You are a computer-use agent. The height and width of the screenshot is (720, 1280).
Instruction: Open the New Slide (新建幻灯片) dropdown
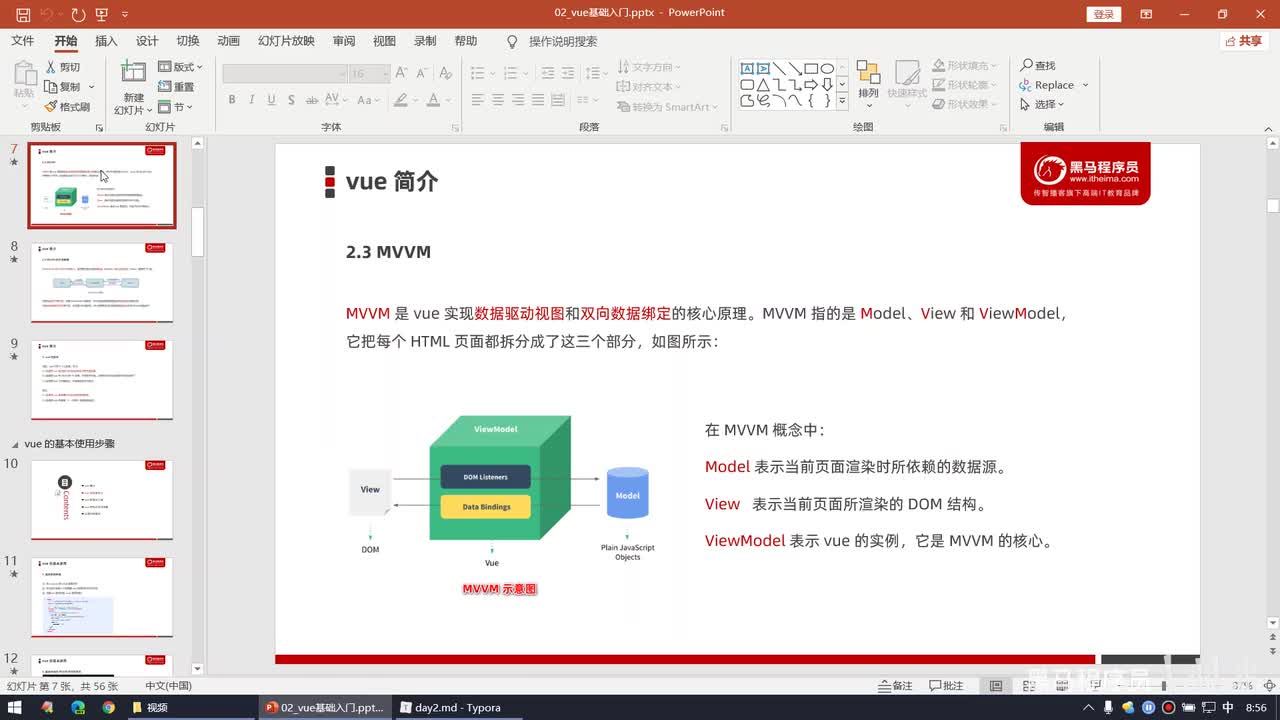click(x=133, y=104)
